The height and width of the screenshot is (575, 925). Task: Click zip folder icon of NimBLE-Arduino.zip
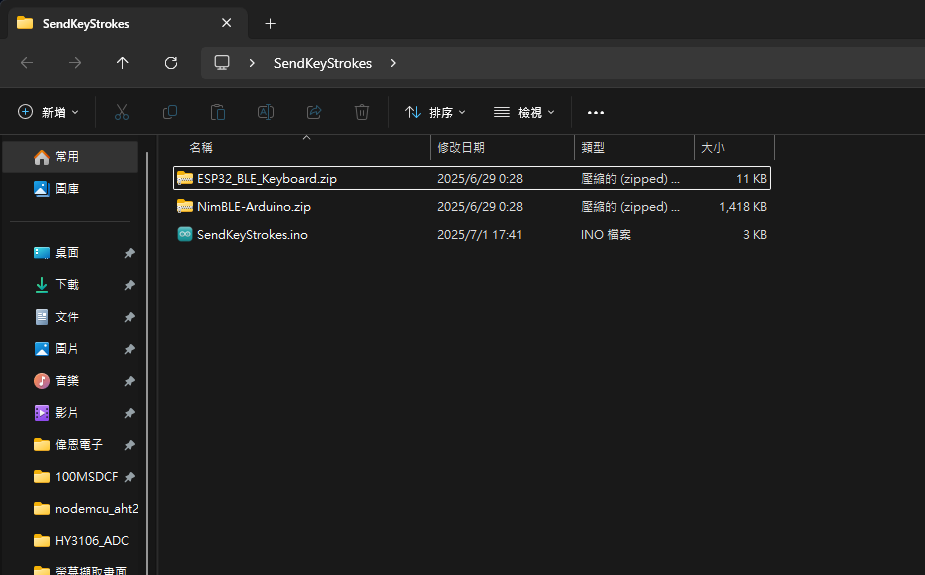click(x=185, y=206)
